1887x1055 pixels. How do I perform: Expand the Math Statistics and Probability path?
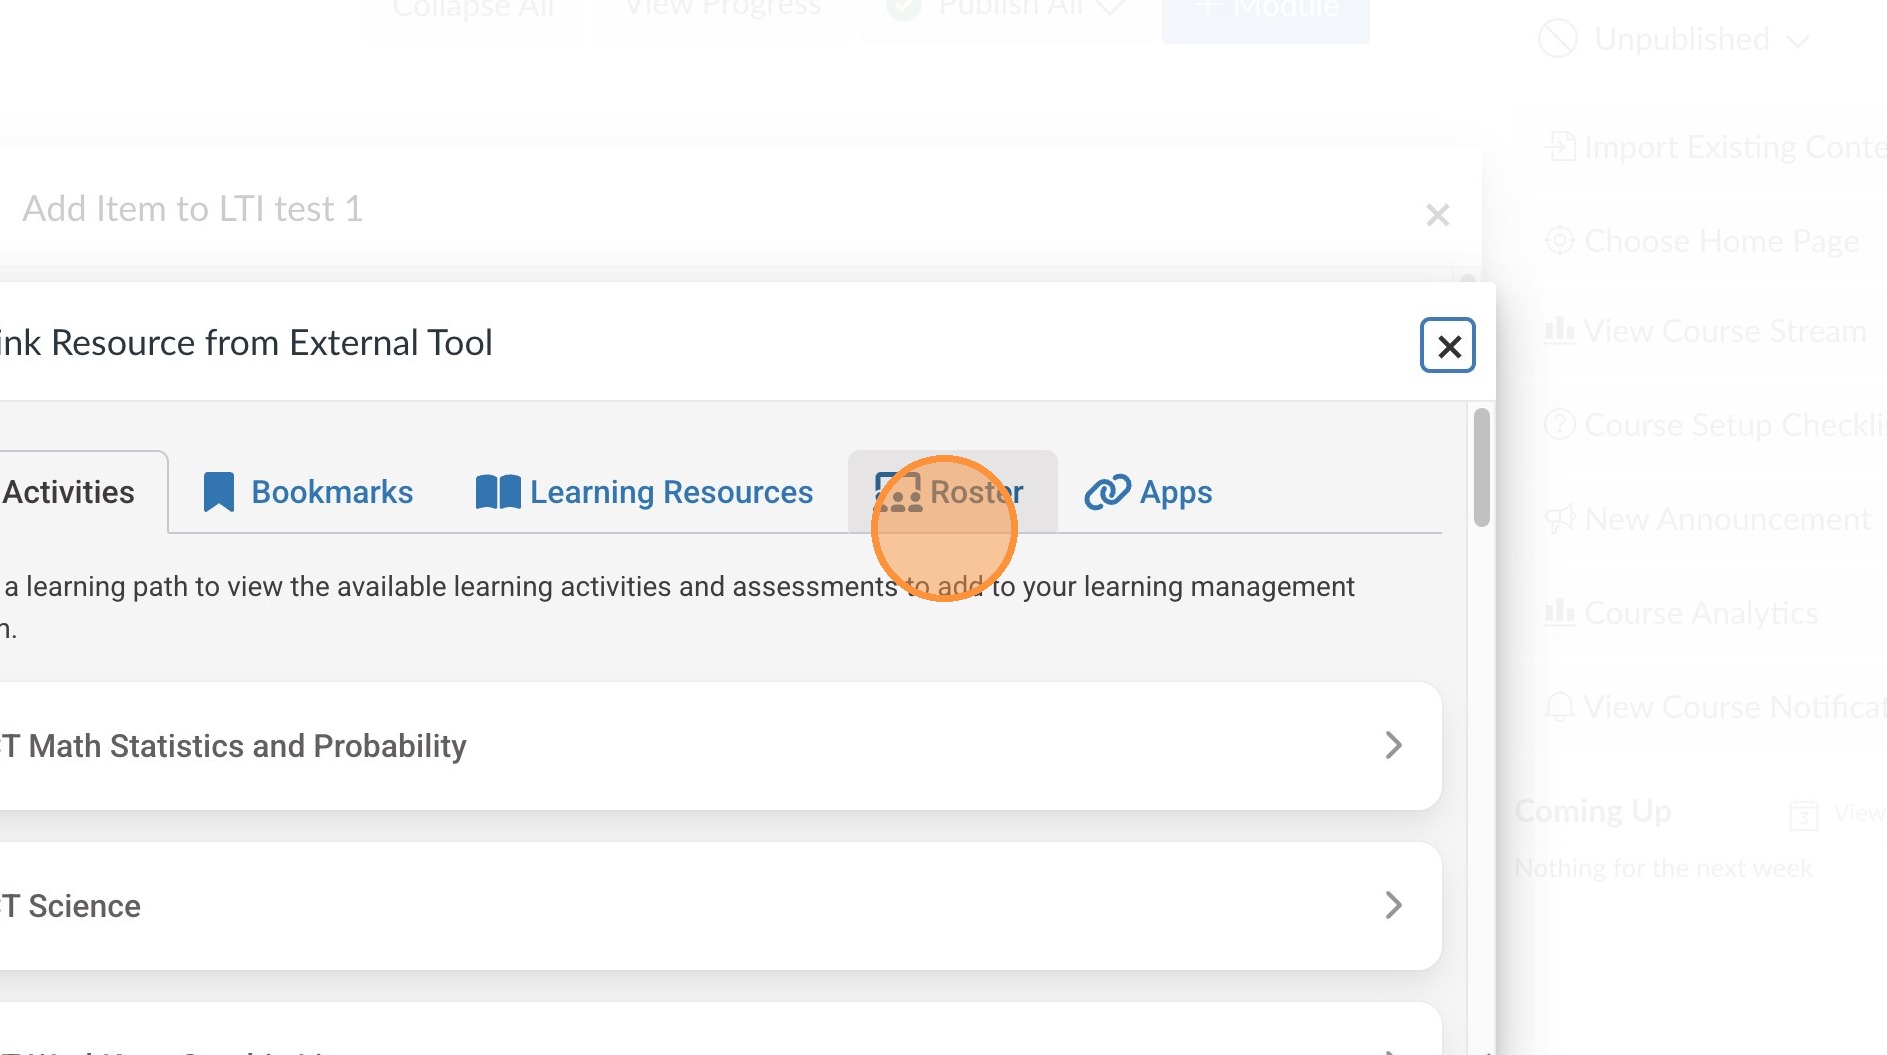coord(1393,745)
